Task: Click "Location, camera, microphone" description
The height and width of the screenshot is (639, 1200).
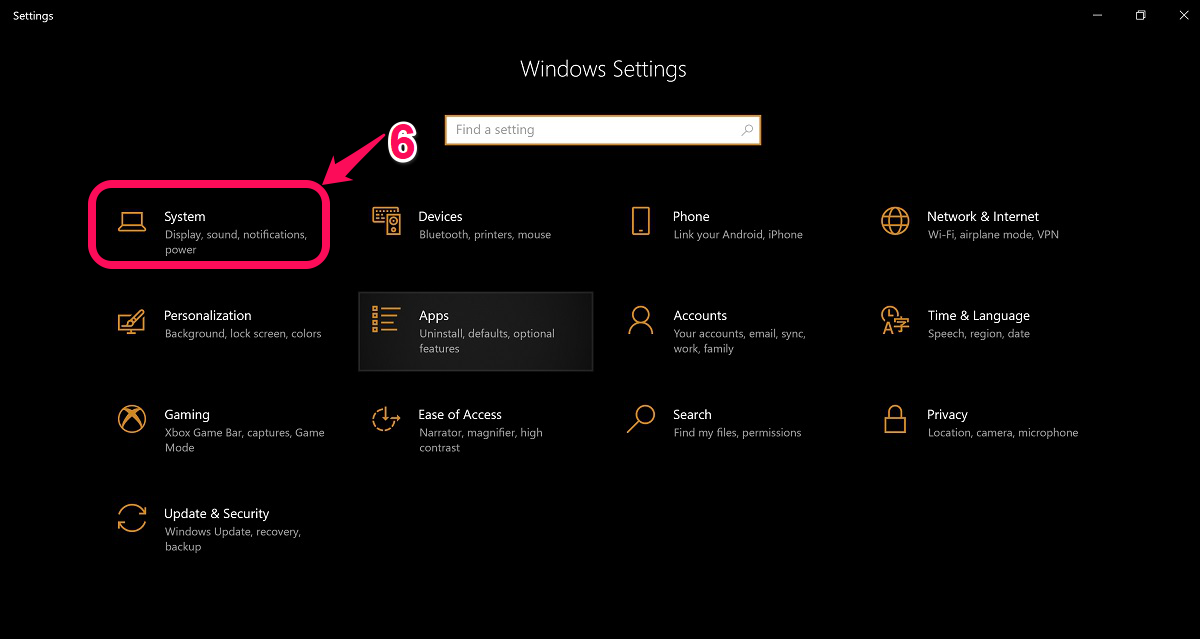Action: (1003, 433)
